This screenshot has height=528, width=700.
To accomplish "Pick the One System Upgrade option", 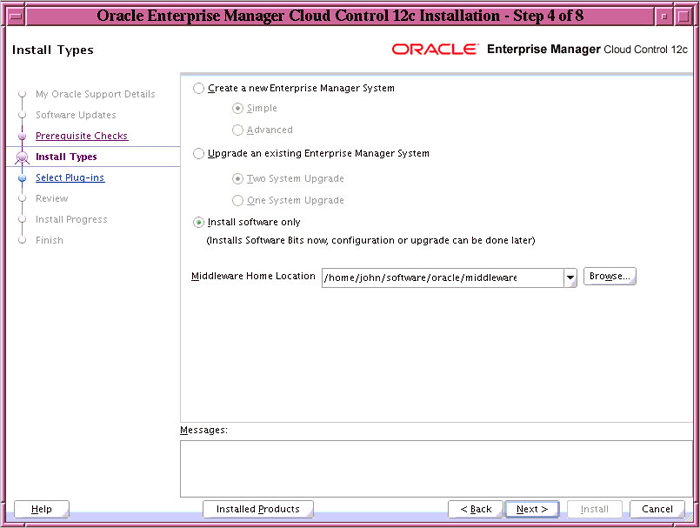I will pyautogui.click(x=238, y=200).
